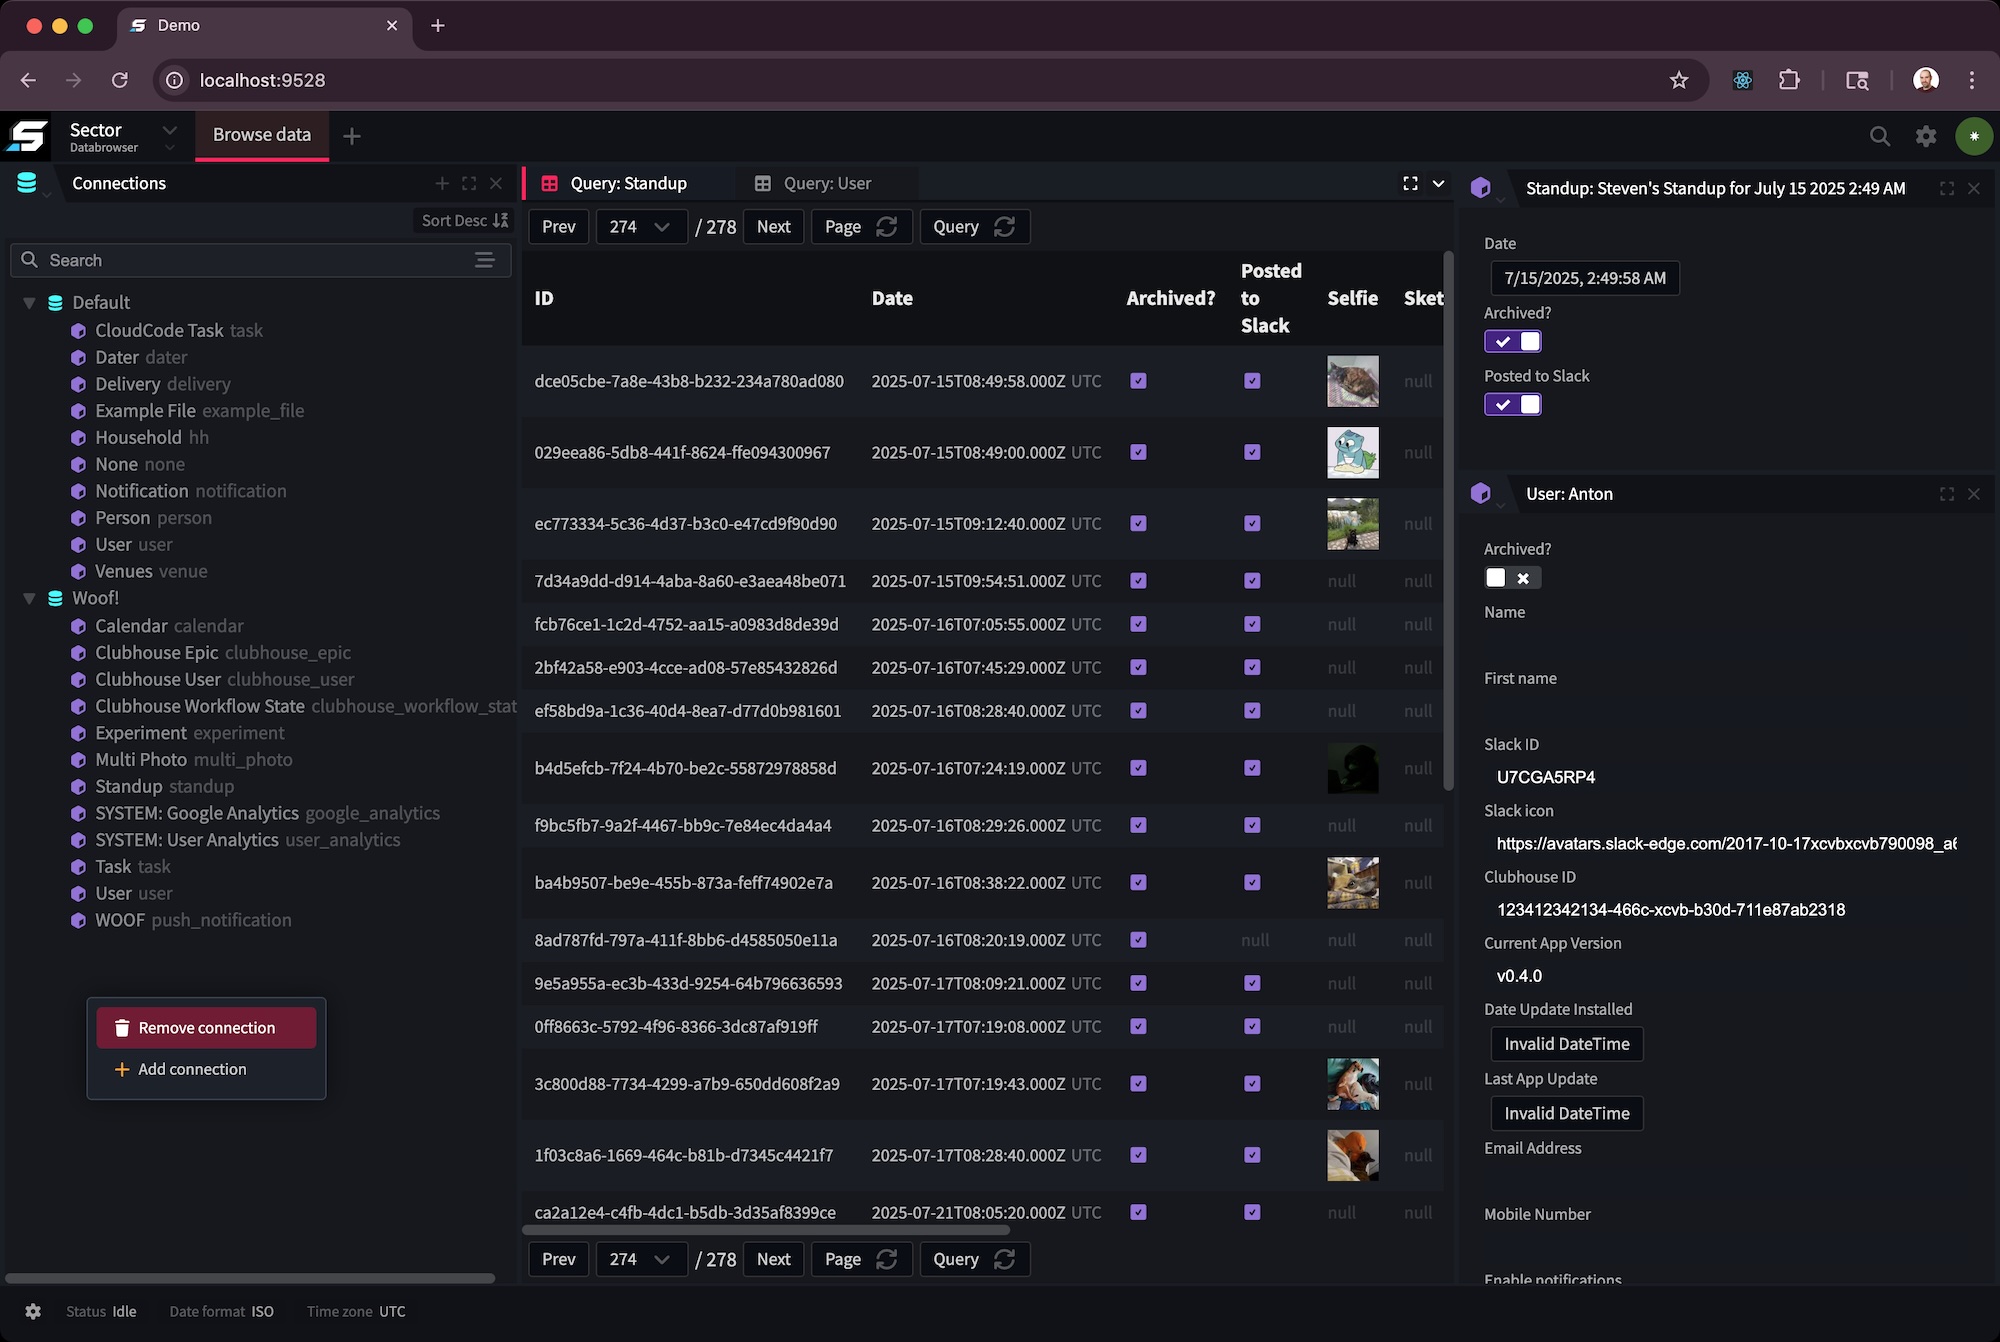Bookmark page with star icon
This screenshot has height=1342, width=2000.
[1679, 80]
